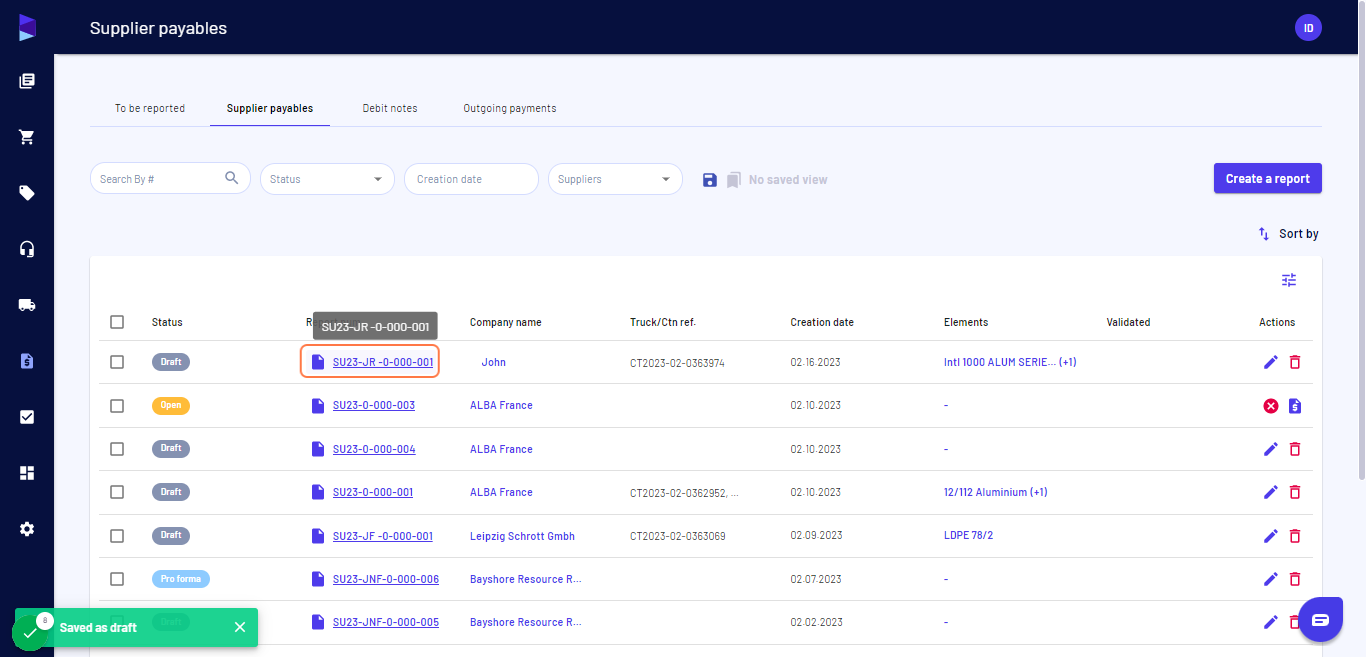
Task: Click the Pro forma status badge
Action: [181, 579]
